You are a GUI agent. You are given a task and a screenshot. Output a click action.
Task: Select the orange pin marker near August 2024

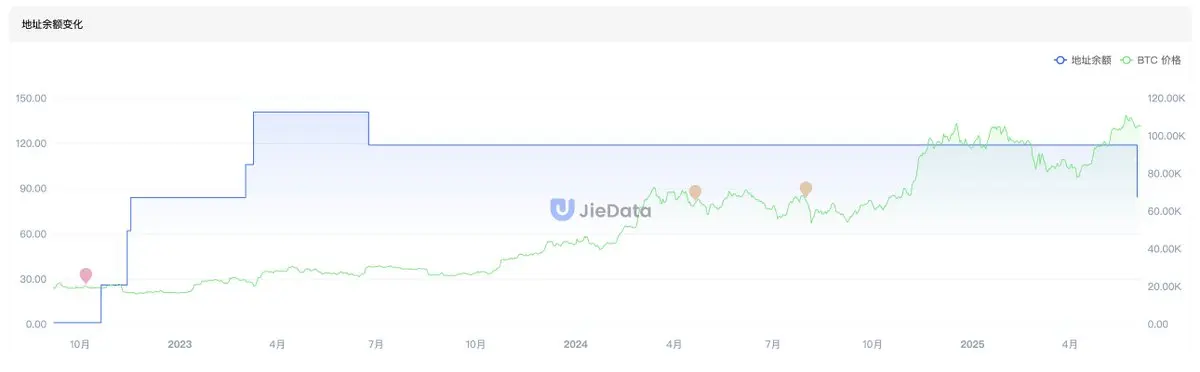click(806, 188)
